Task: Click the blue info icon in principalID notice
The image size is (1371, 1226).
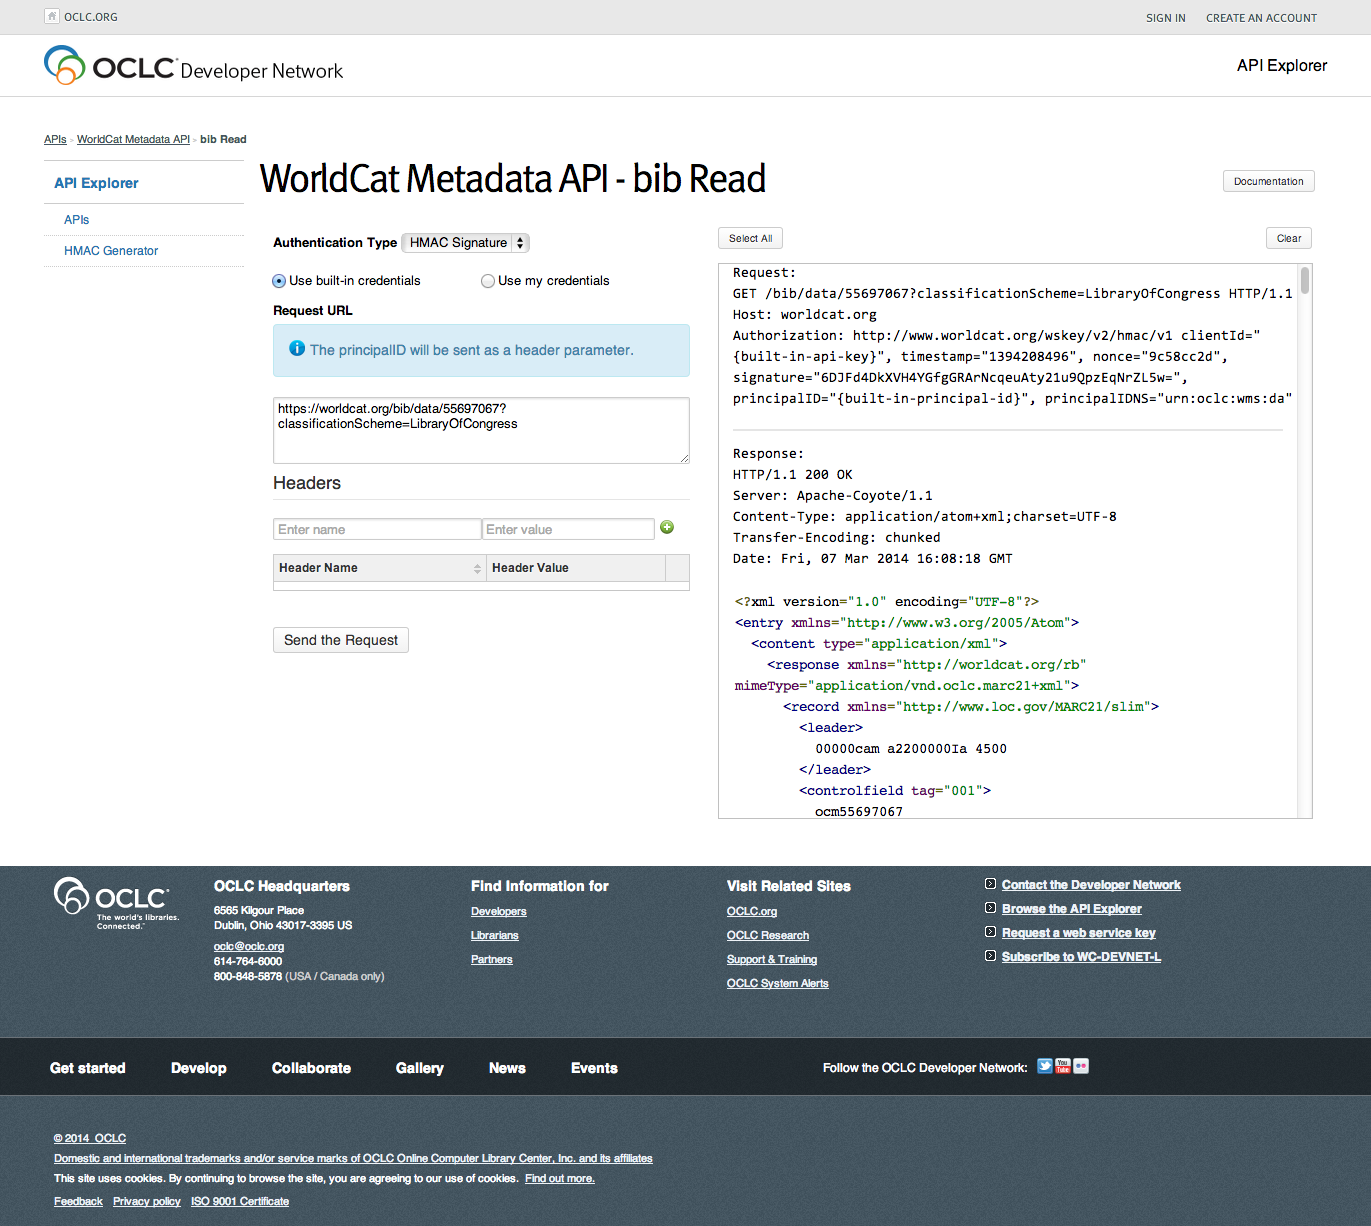Action: click(x=297, y=349)
